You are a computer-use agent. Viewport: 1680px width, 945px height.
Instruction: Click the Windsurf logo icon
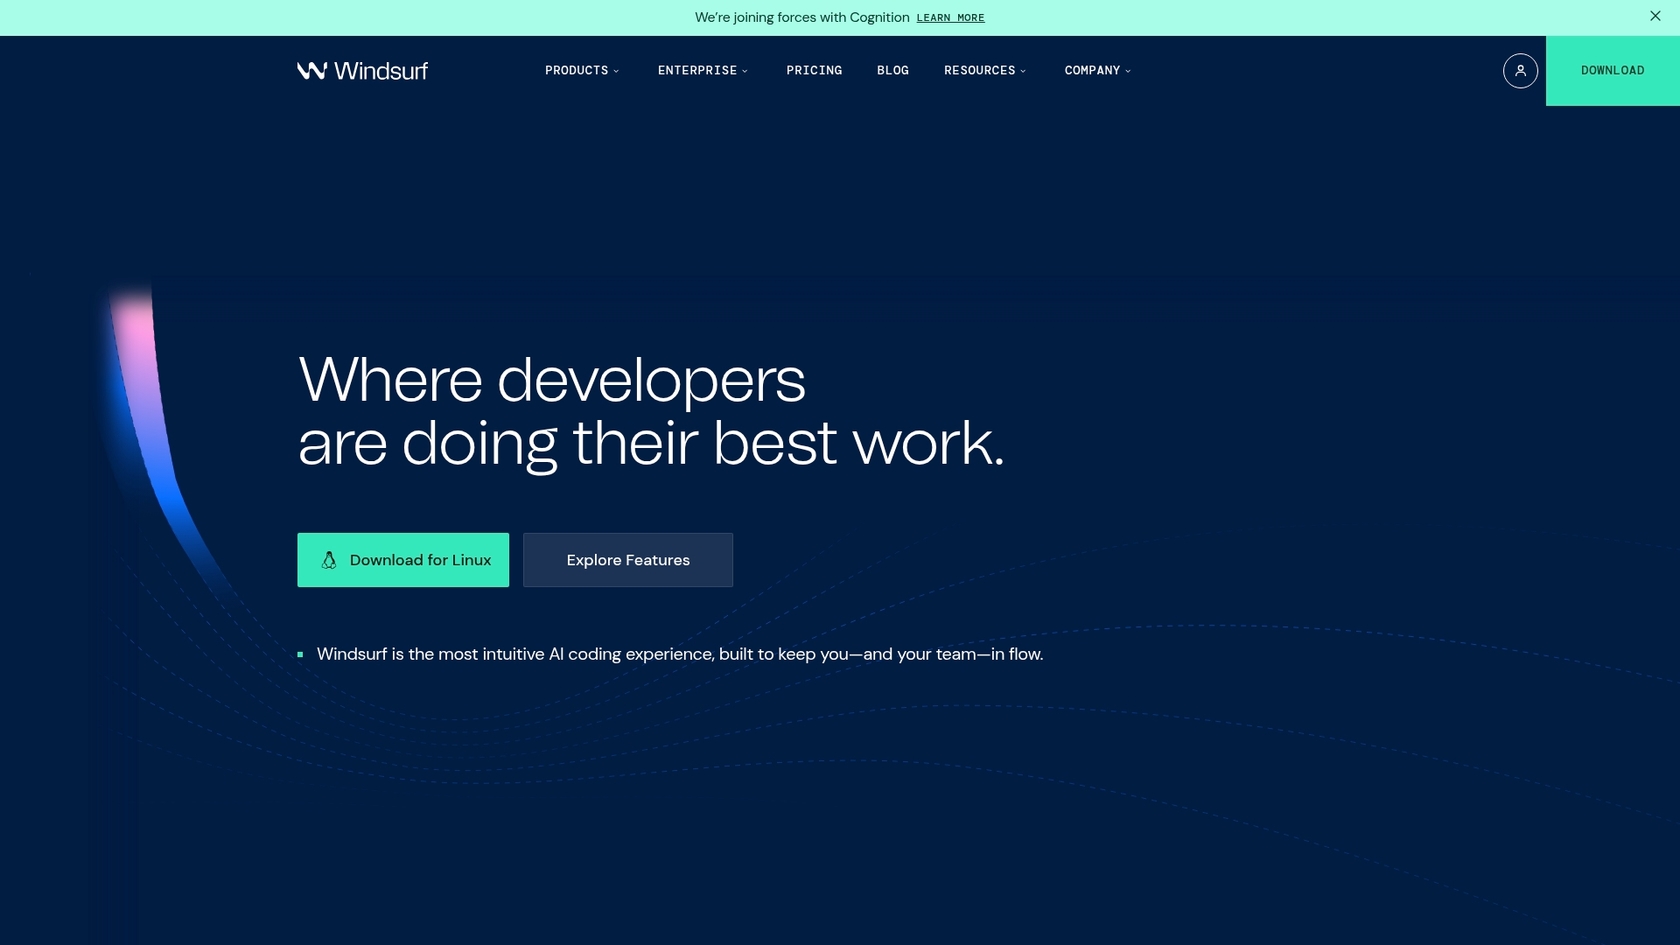(x=311, y=70)
